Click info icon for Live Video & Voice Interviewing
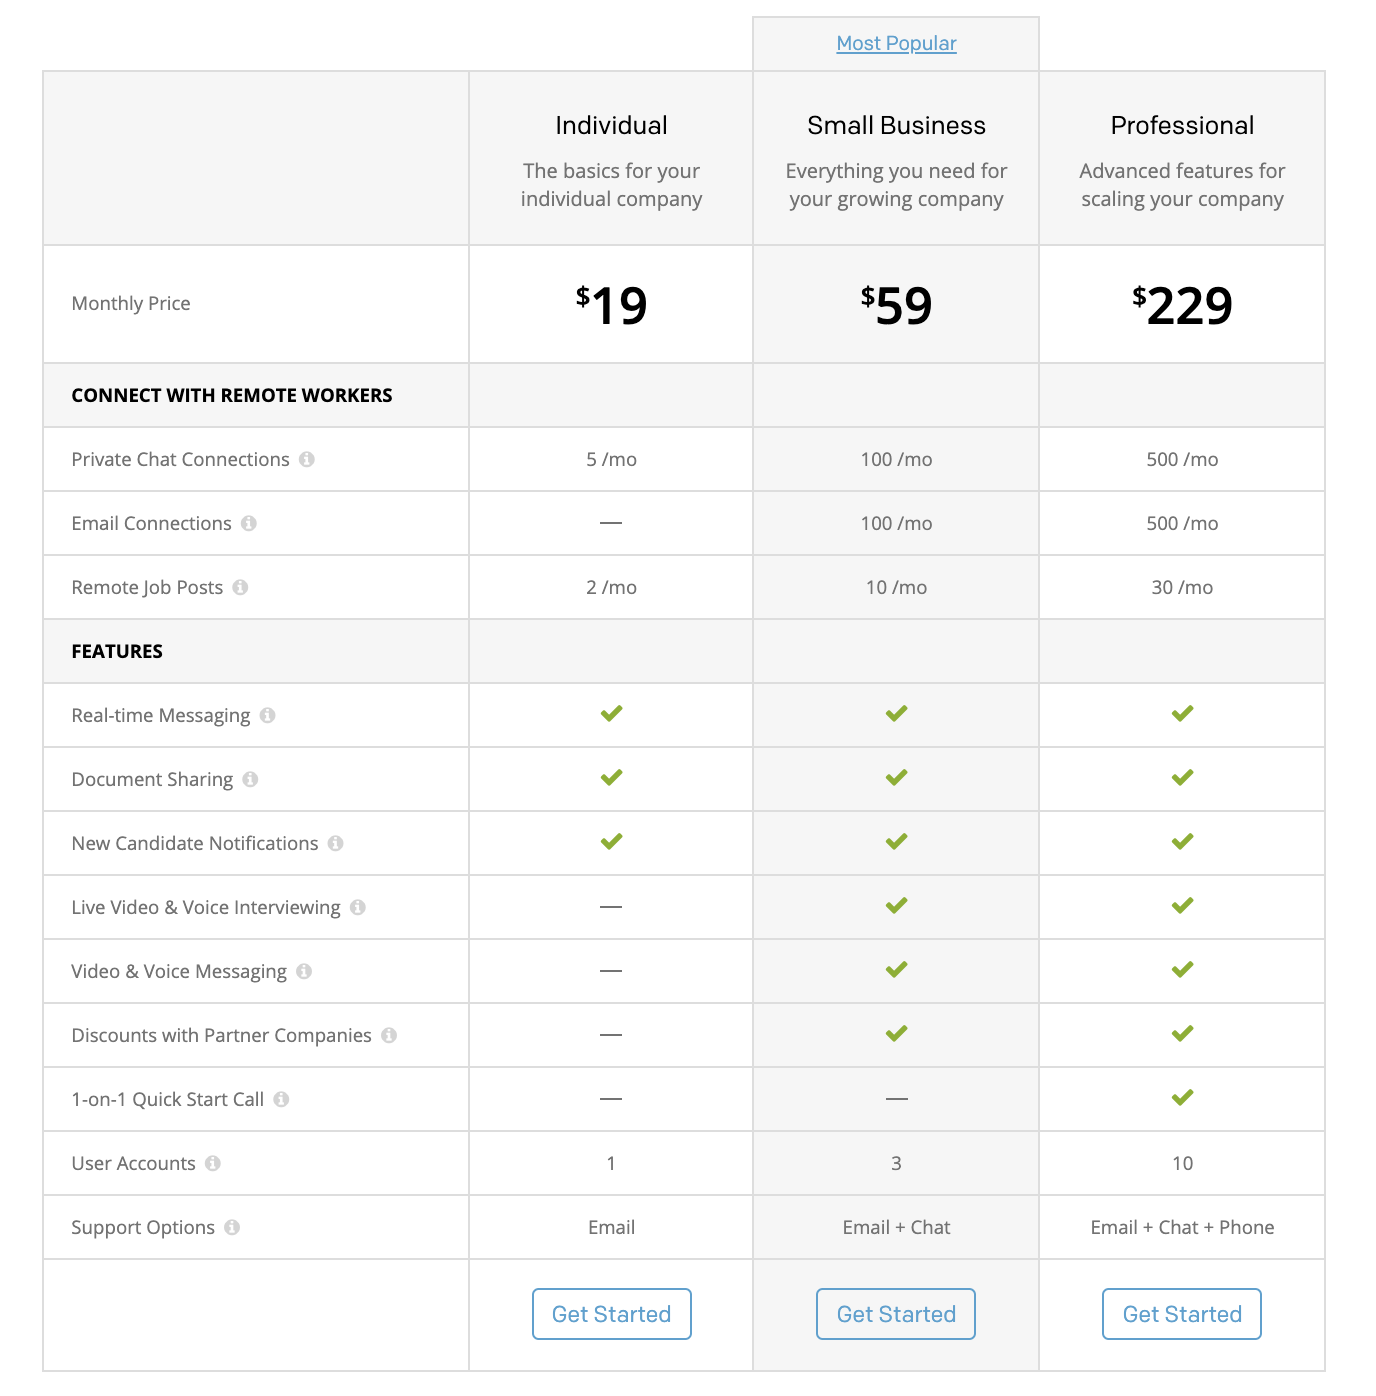1376x1396 pixels. (358, 907)
